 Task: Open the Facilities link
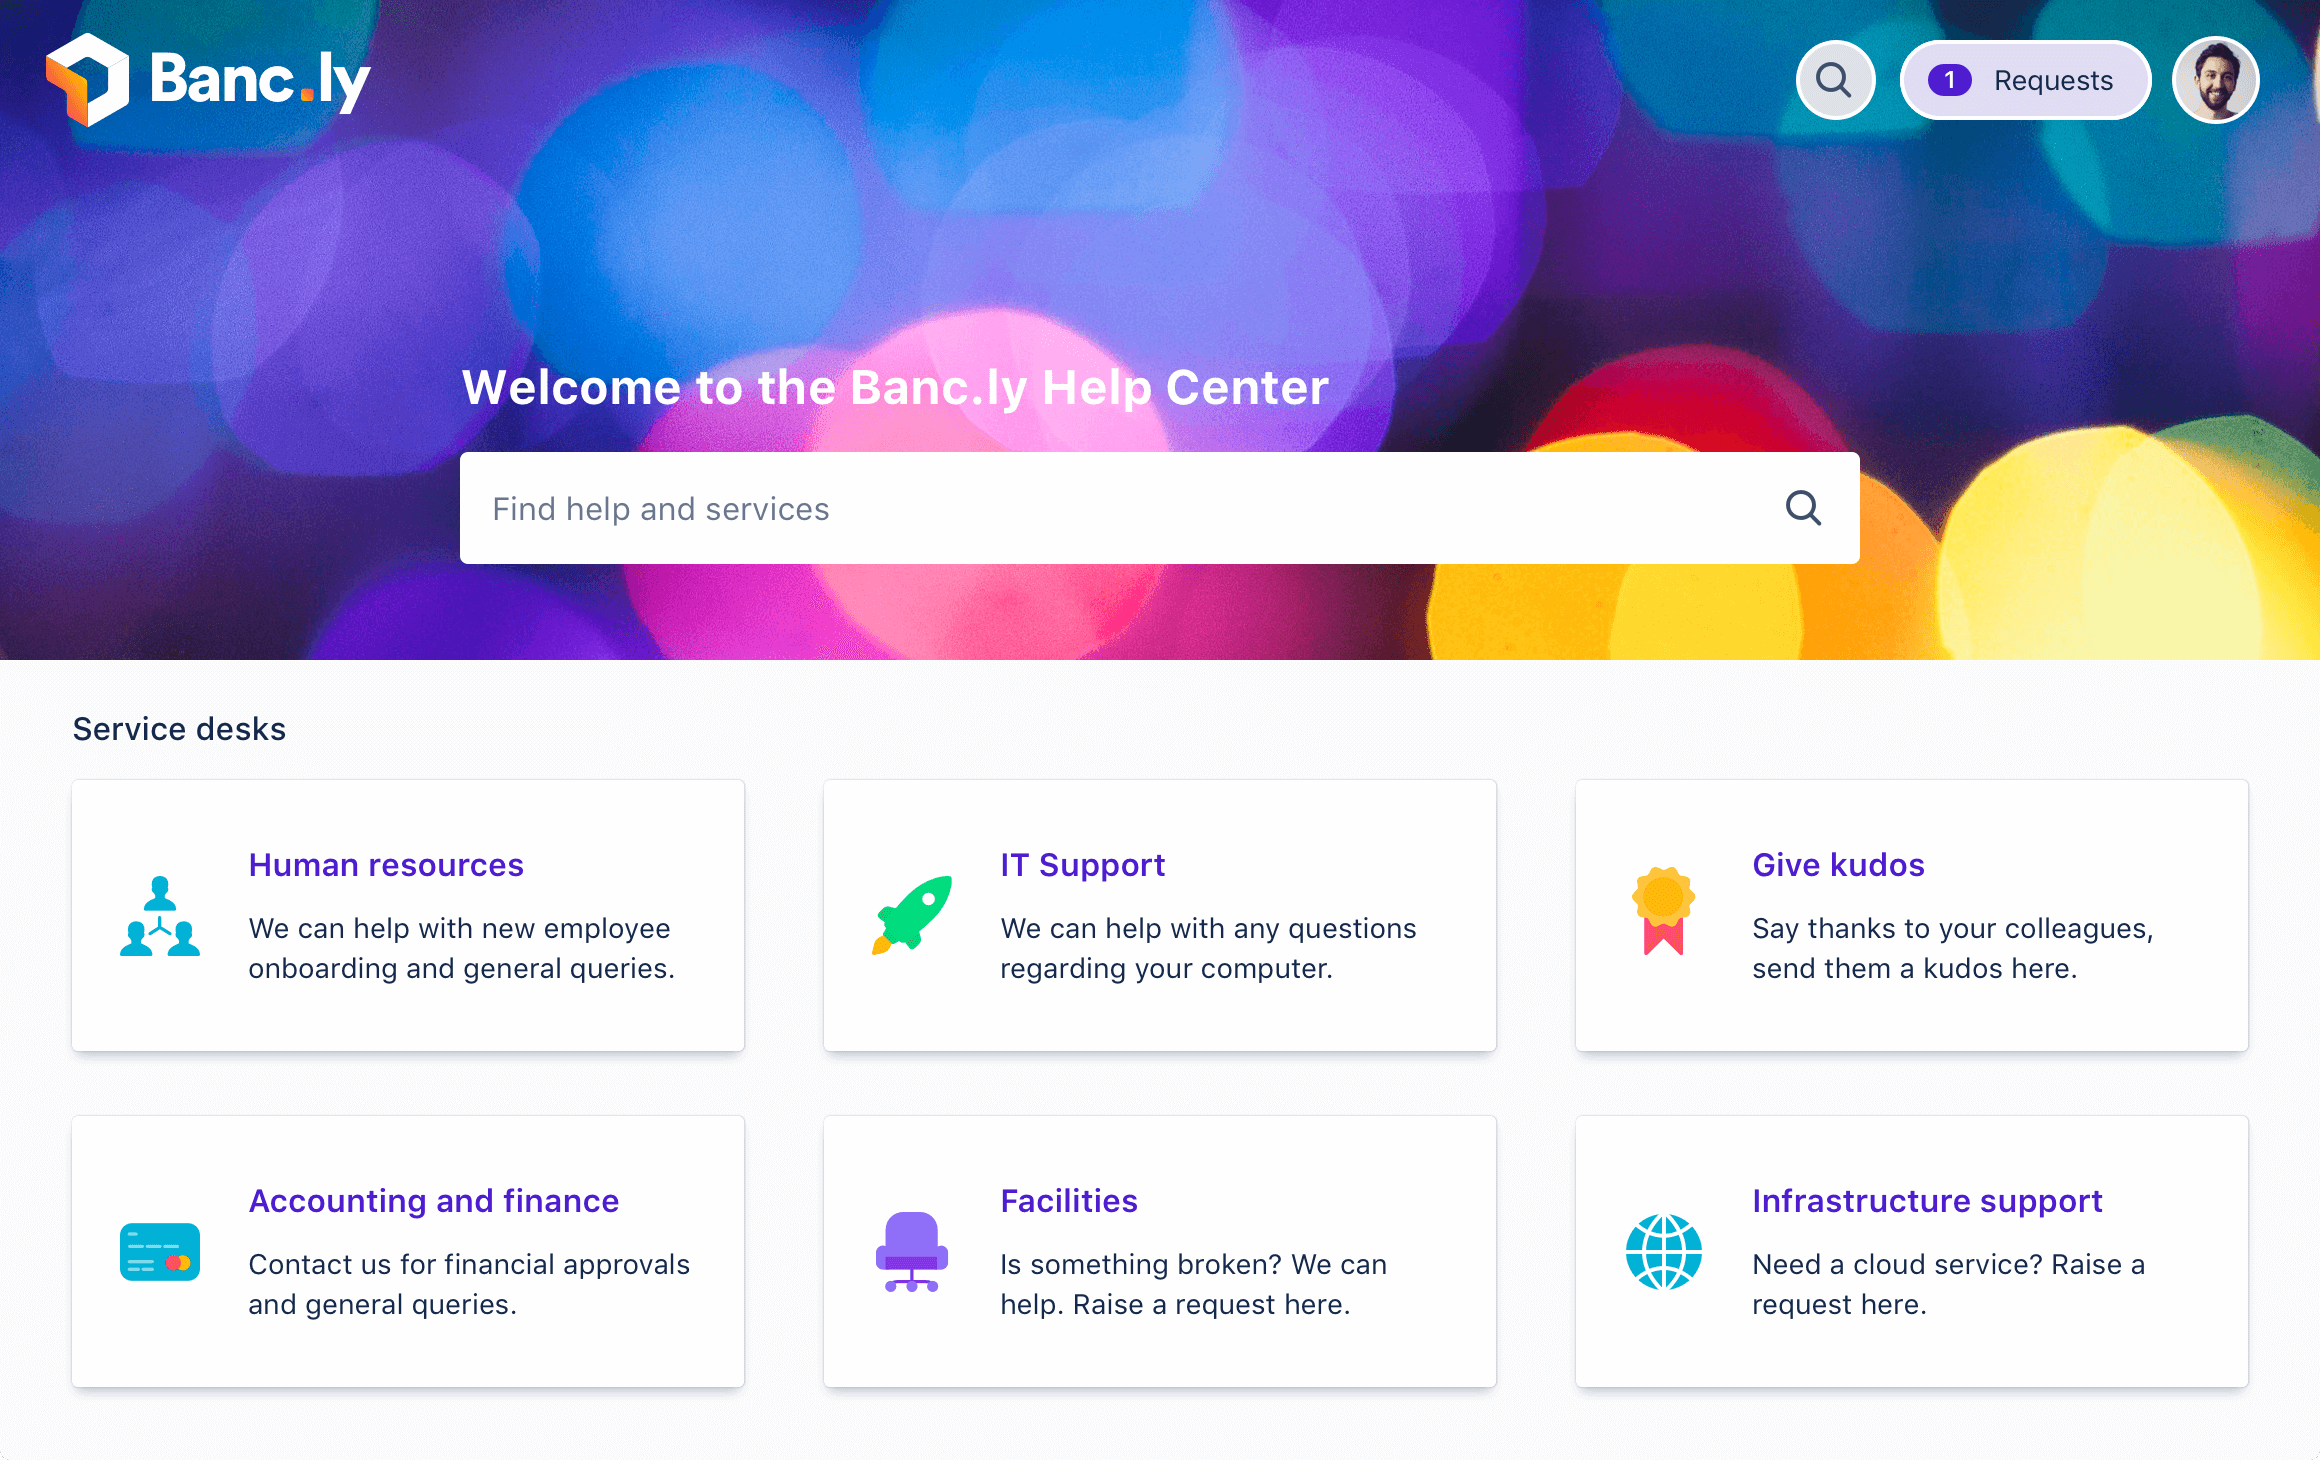click(x=1069, y=1201)
